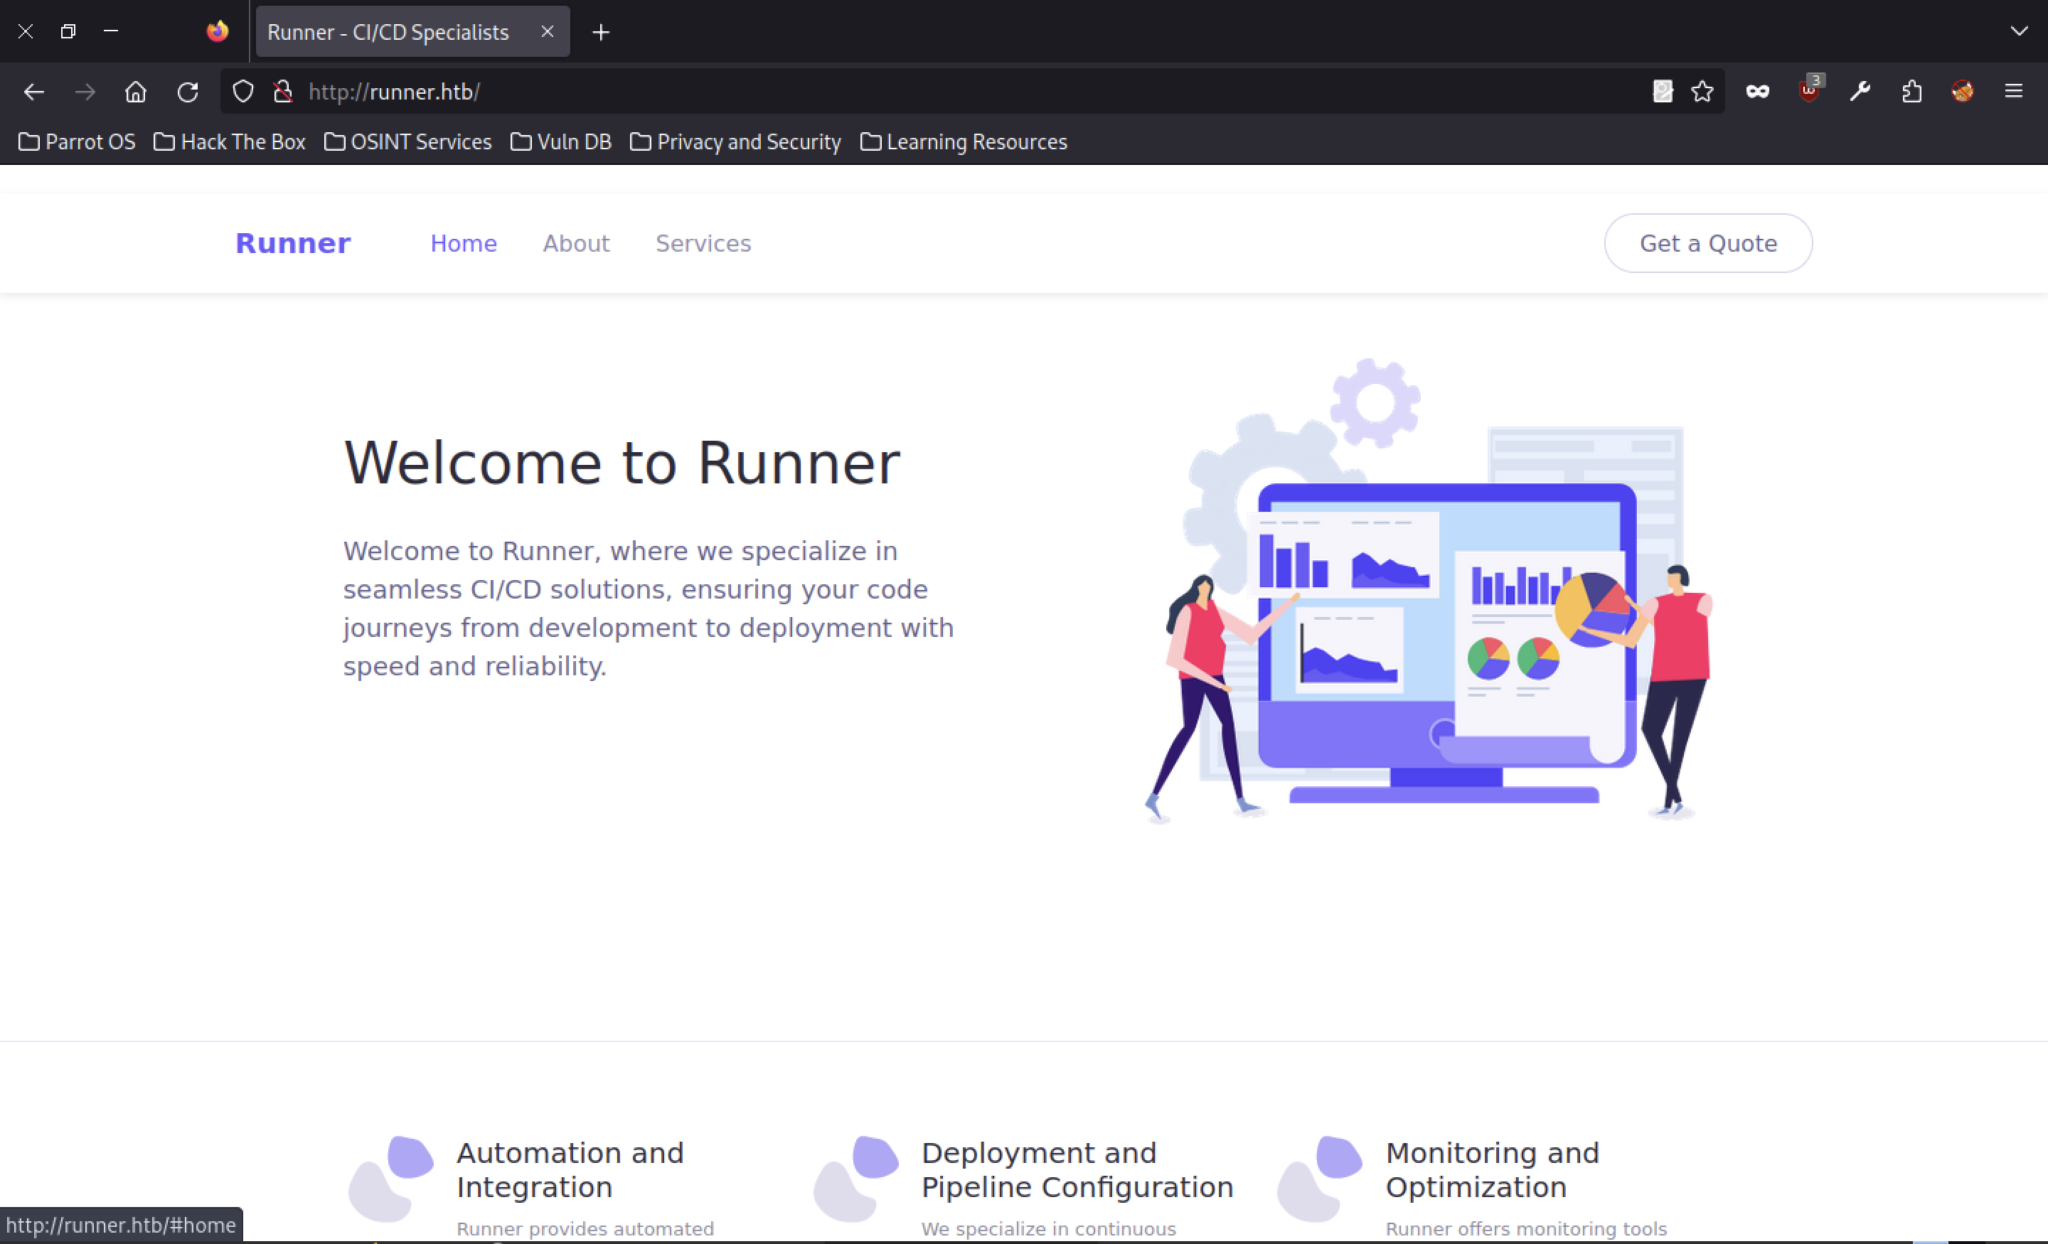Open the Privacy and Security bookmarks folder

(735, 142)
